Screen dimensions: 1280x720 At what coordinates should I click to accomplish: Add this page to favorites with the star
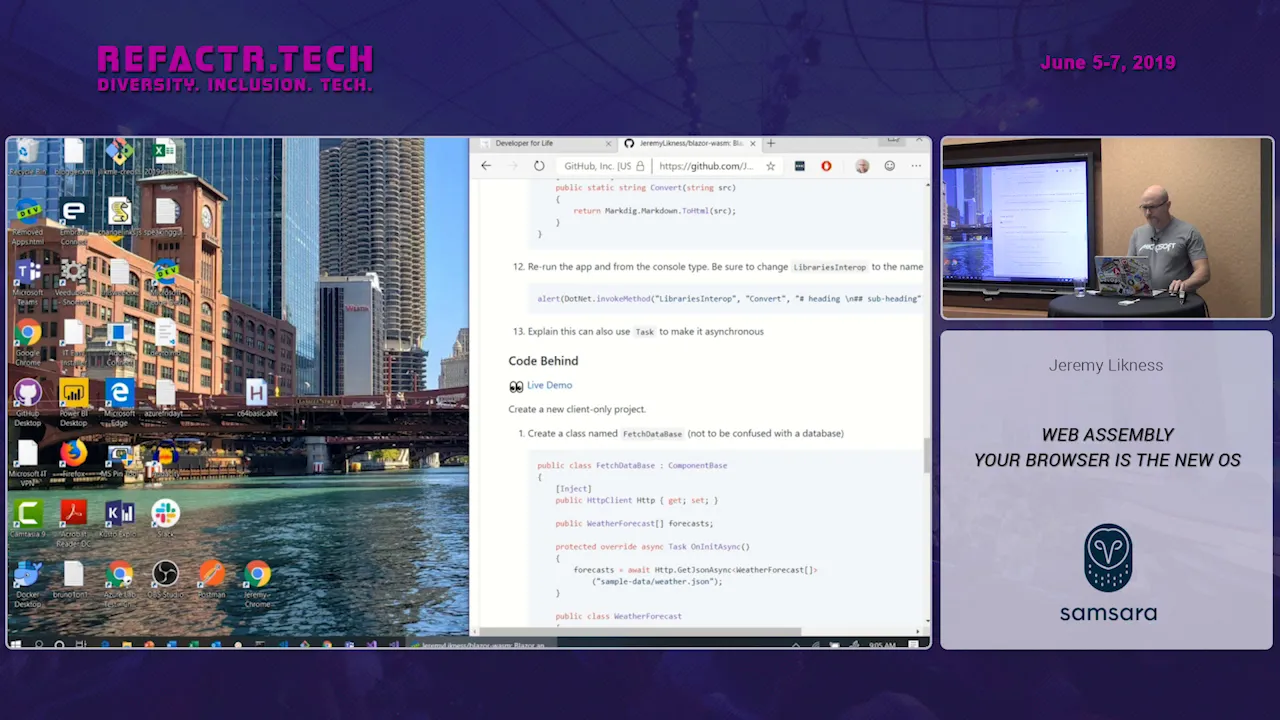(770, 166)
